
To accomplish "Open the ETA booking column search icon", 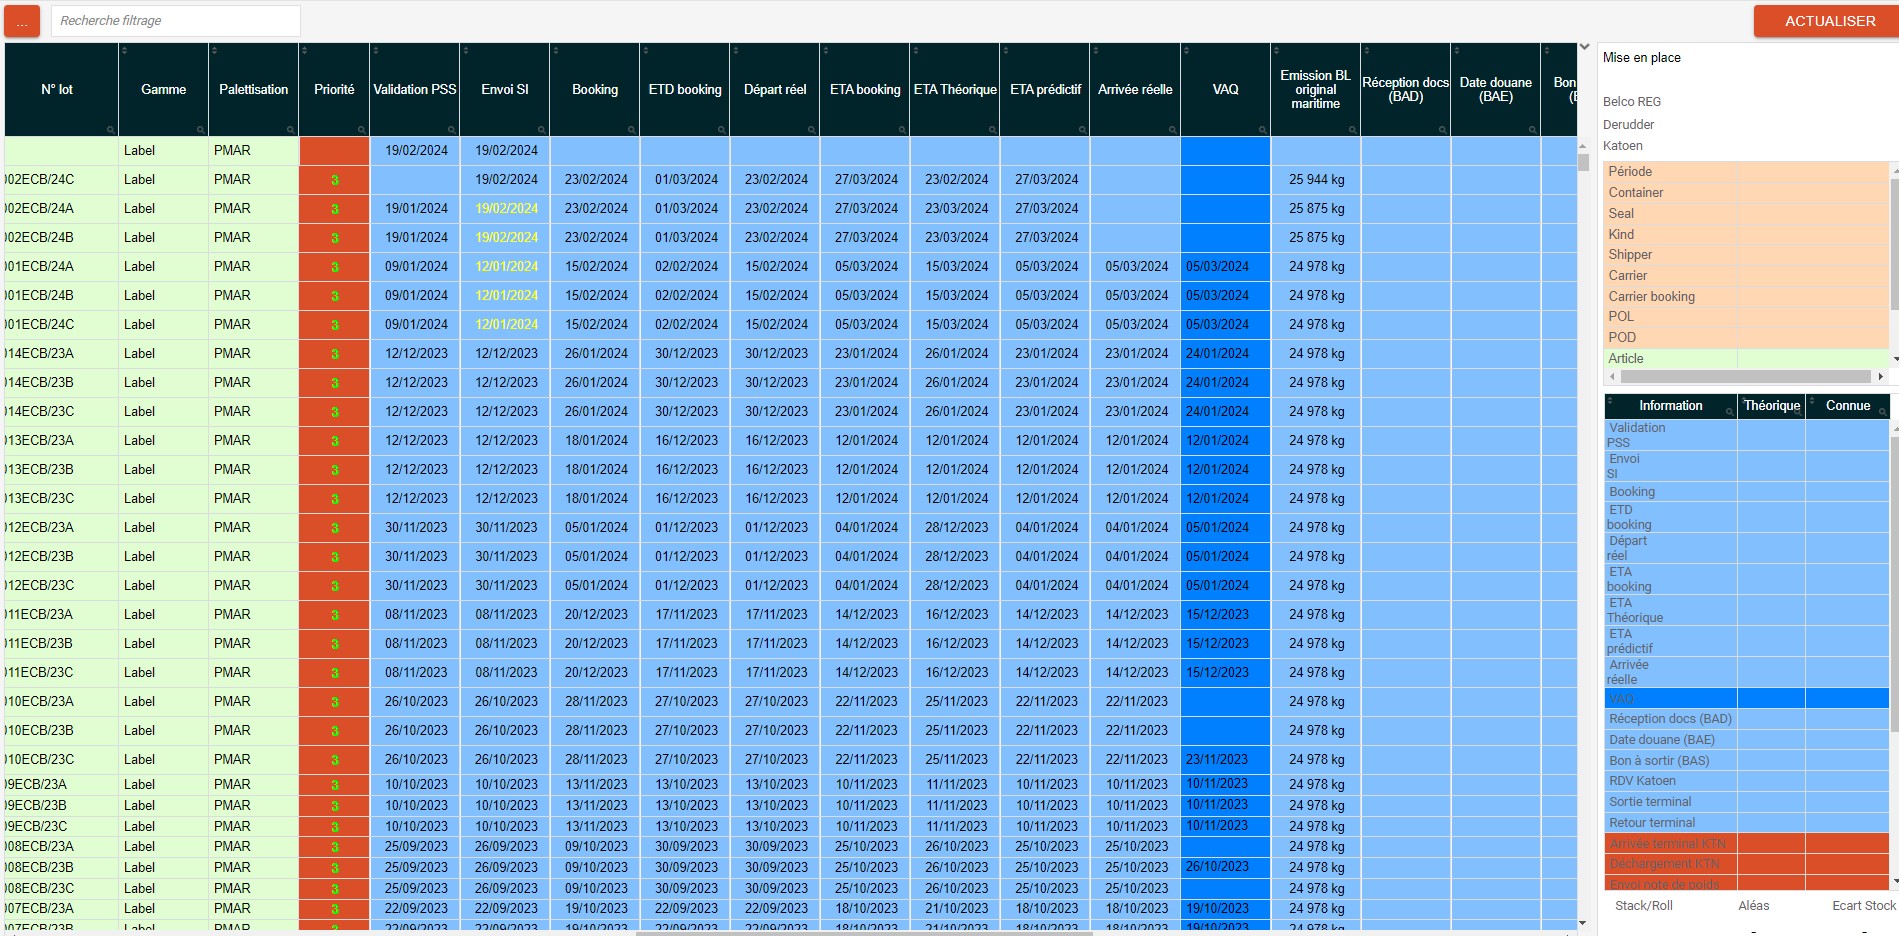I will 902,130.
